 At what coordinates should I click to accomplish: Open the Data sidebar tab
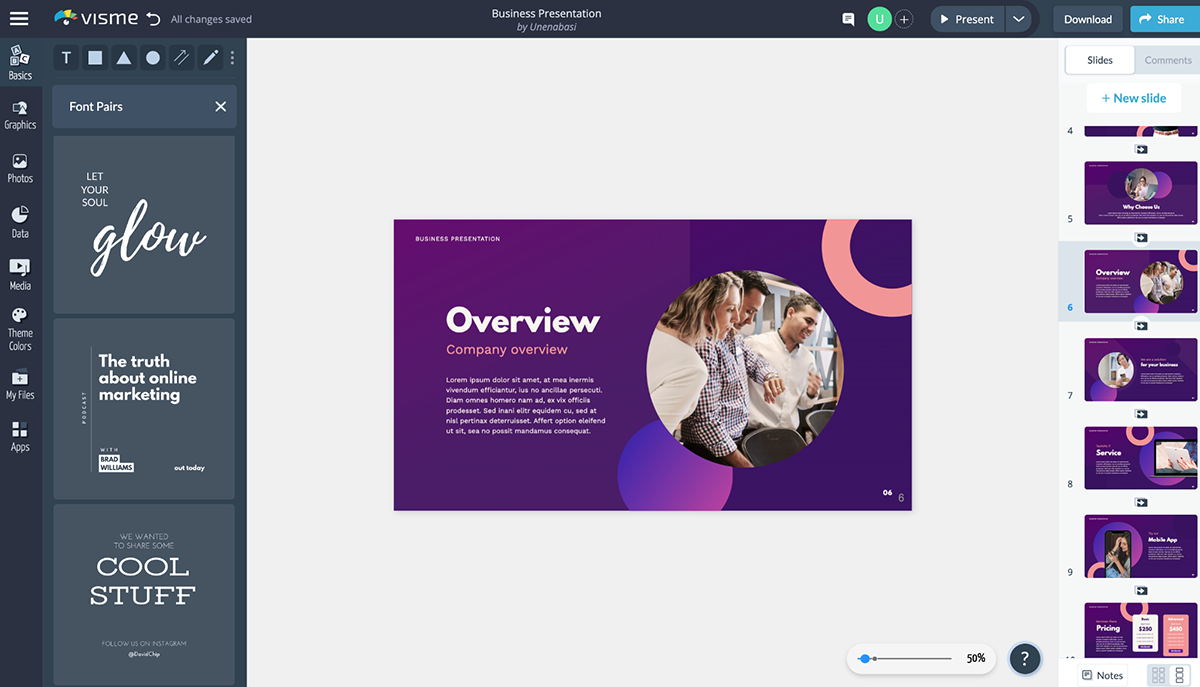point(20,222)
